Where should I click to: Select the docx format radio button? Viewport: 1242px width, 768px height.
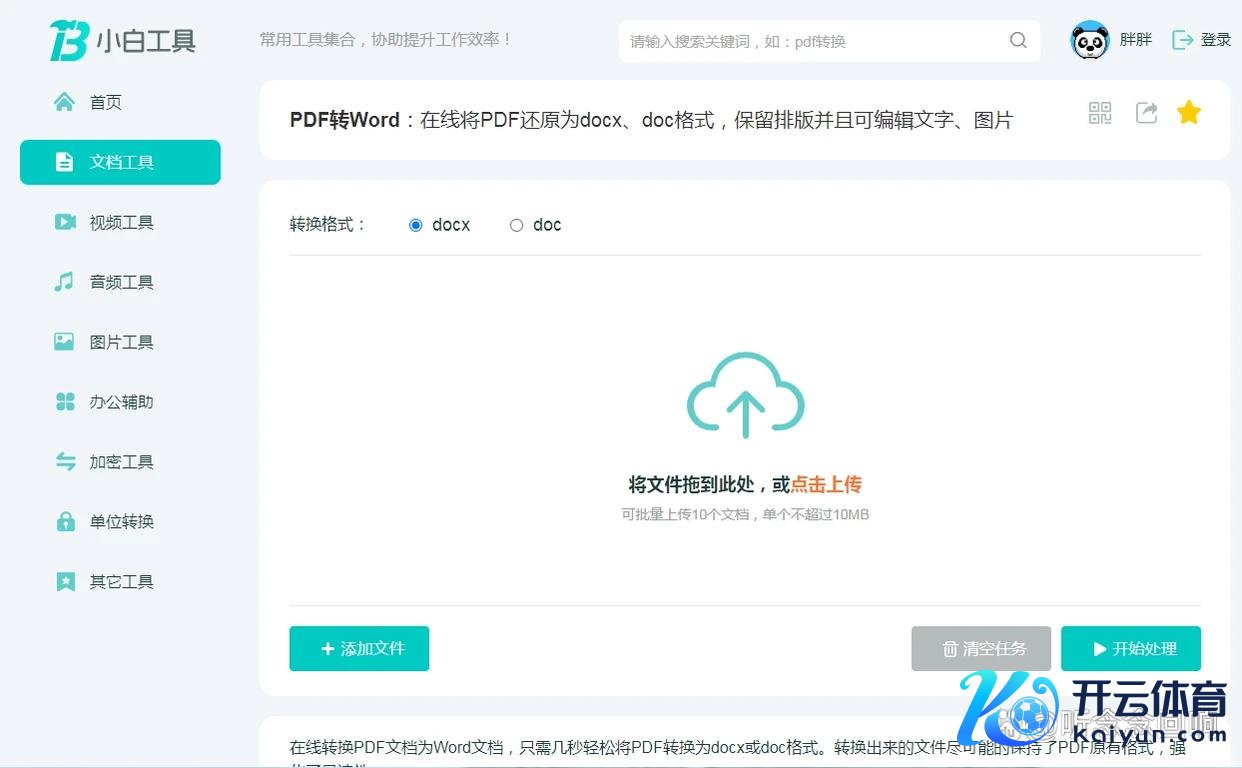[x=416, y=225]
